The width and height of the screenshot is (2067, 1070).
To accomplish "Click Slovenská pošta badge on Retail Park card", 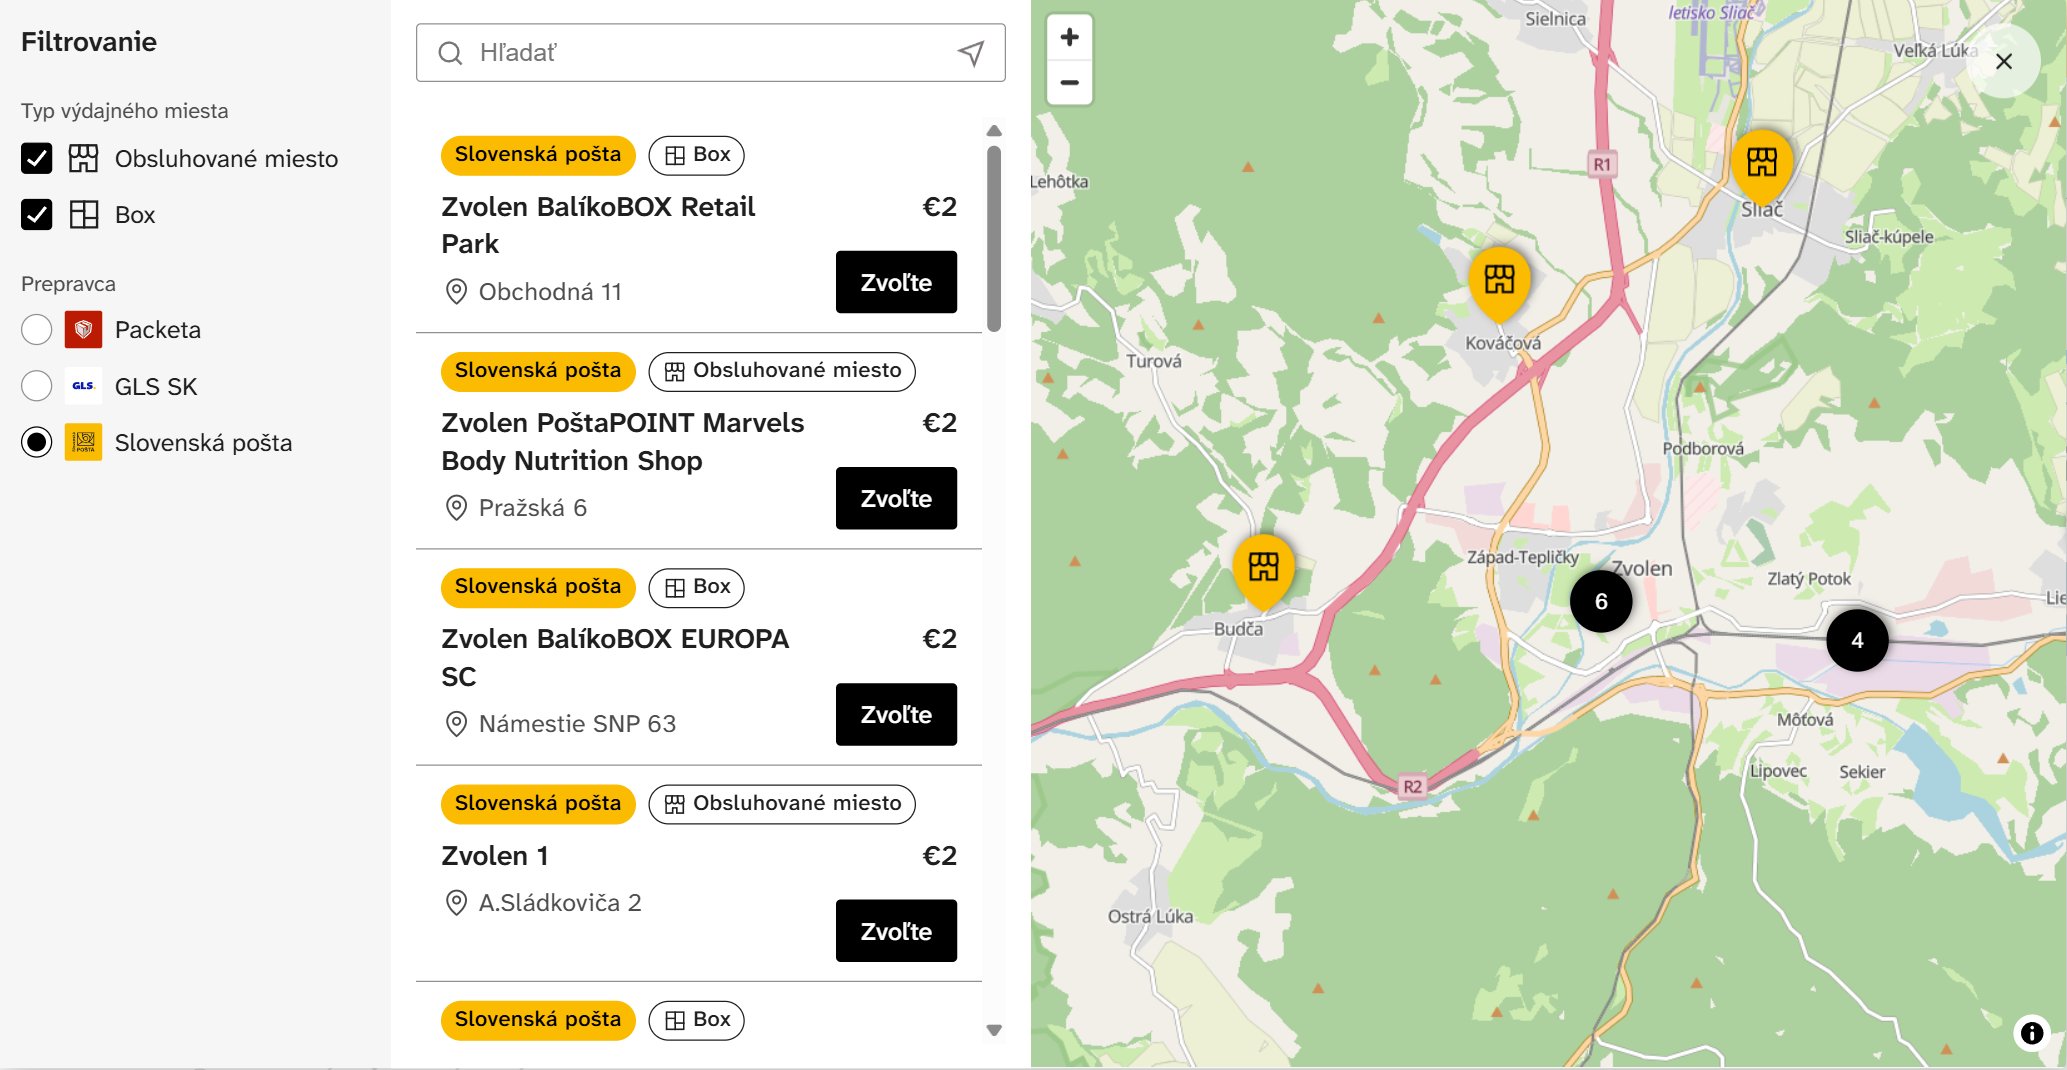I will pos(538,155).
